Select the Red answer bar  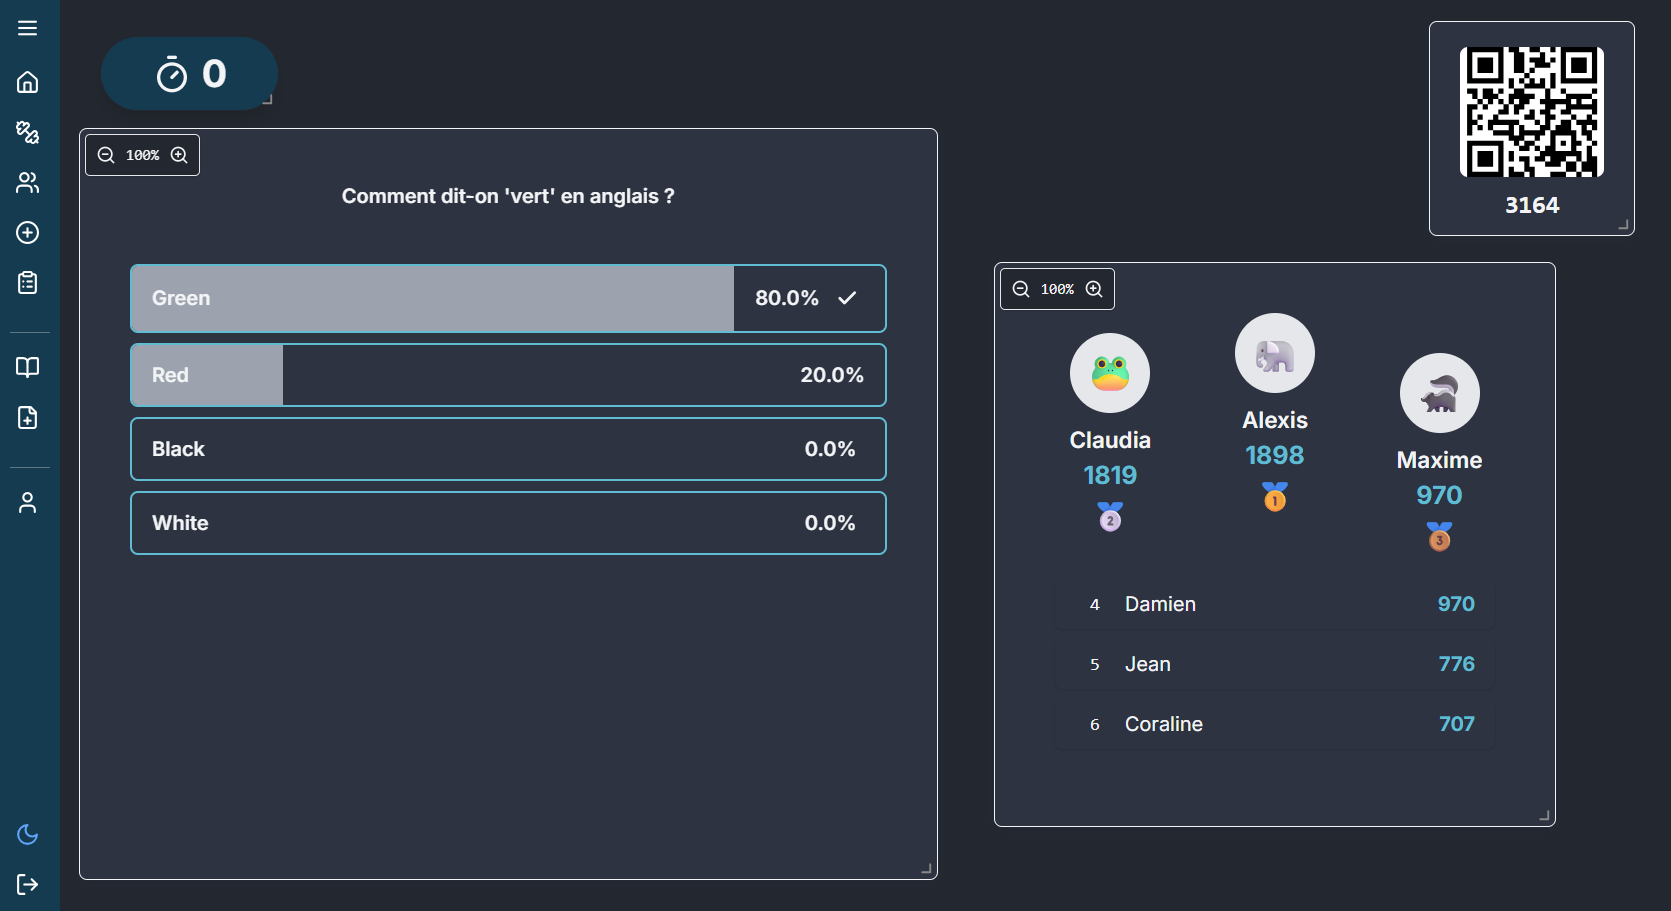click(508, 375)
